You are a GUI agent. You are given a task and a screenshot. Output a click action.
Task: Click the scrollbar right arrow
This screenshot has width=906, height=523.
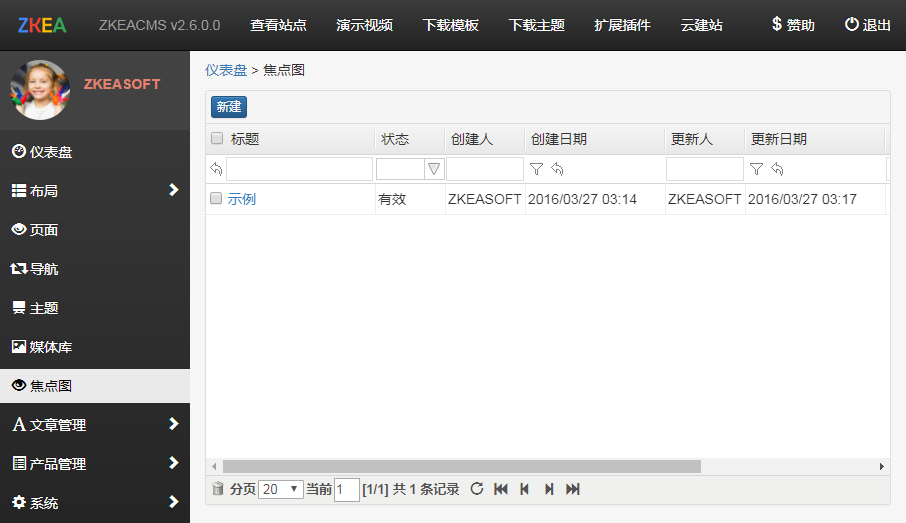(x=882, y=466)
